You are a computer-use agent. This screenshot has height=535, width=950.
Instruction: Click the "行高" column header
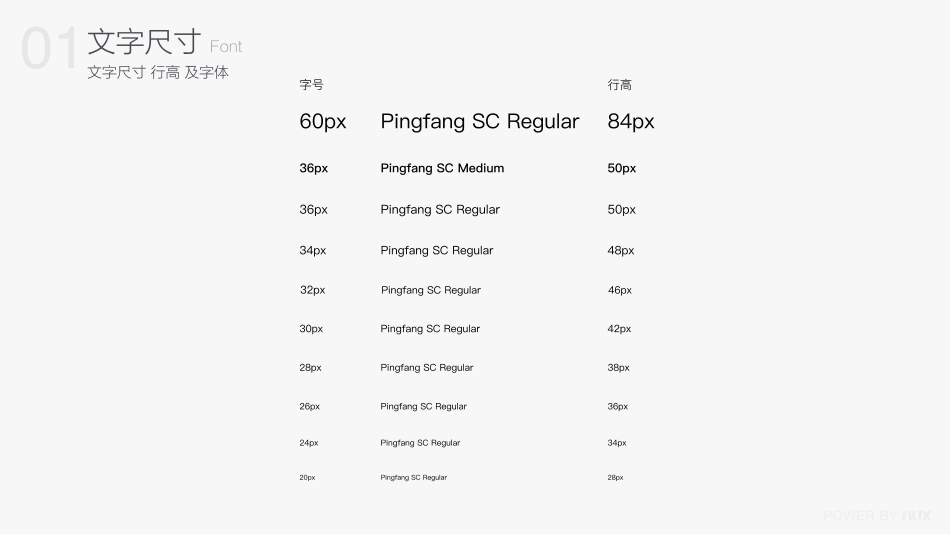pyautogui.click(x=620, y=85)
